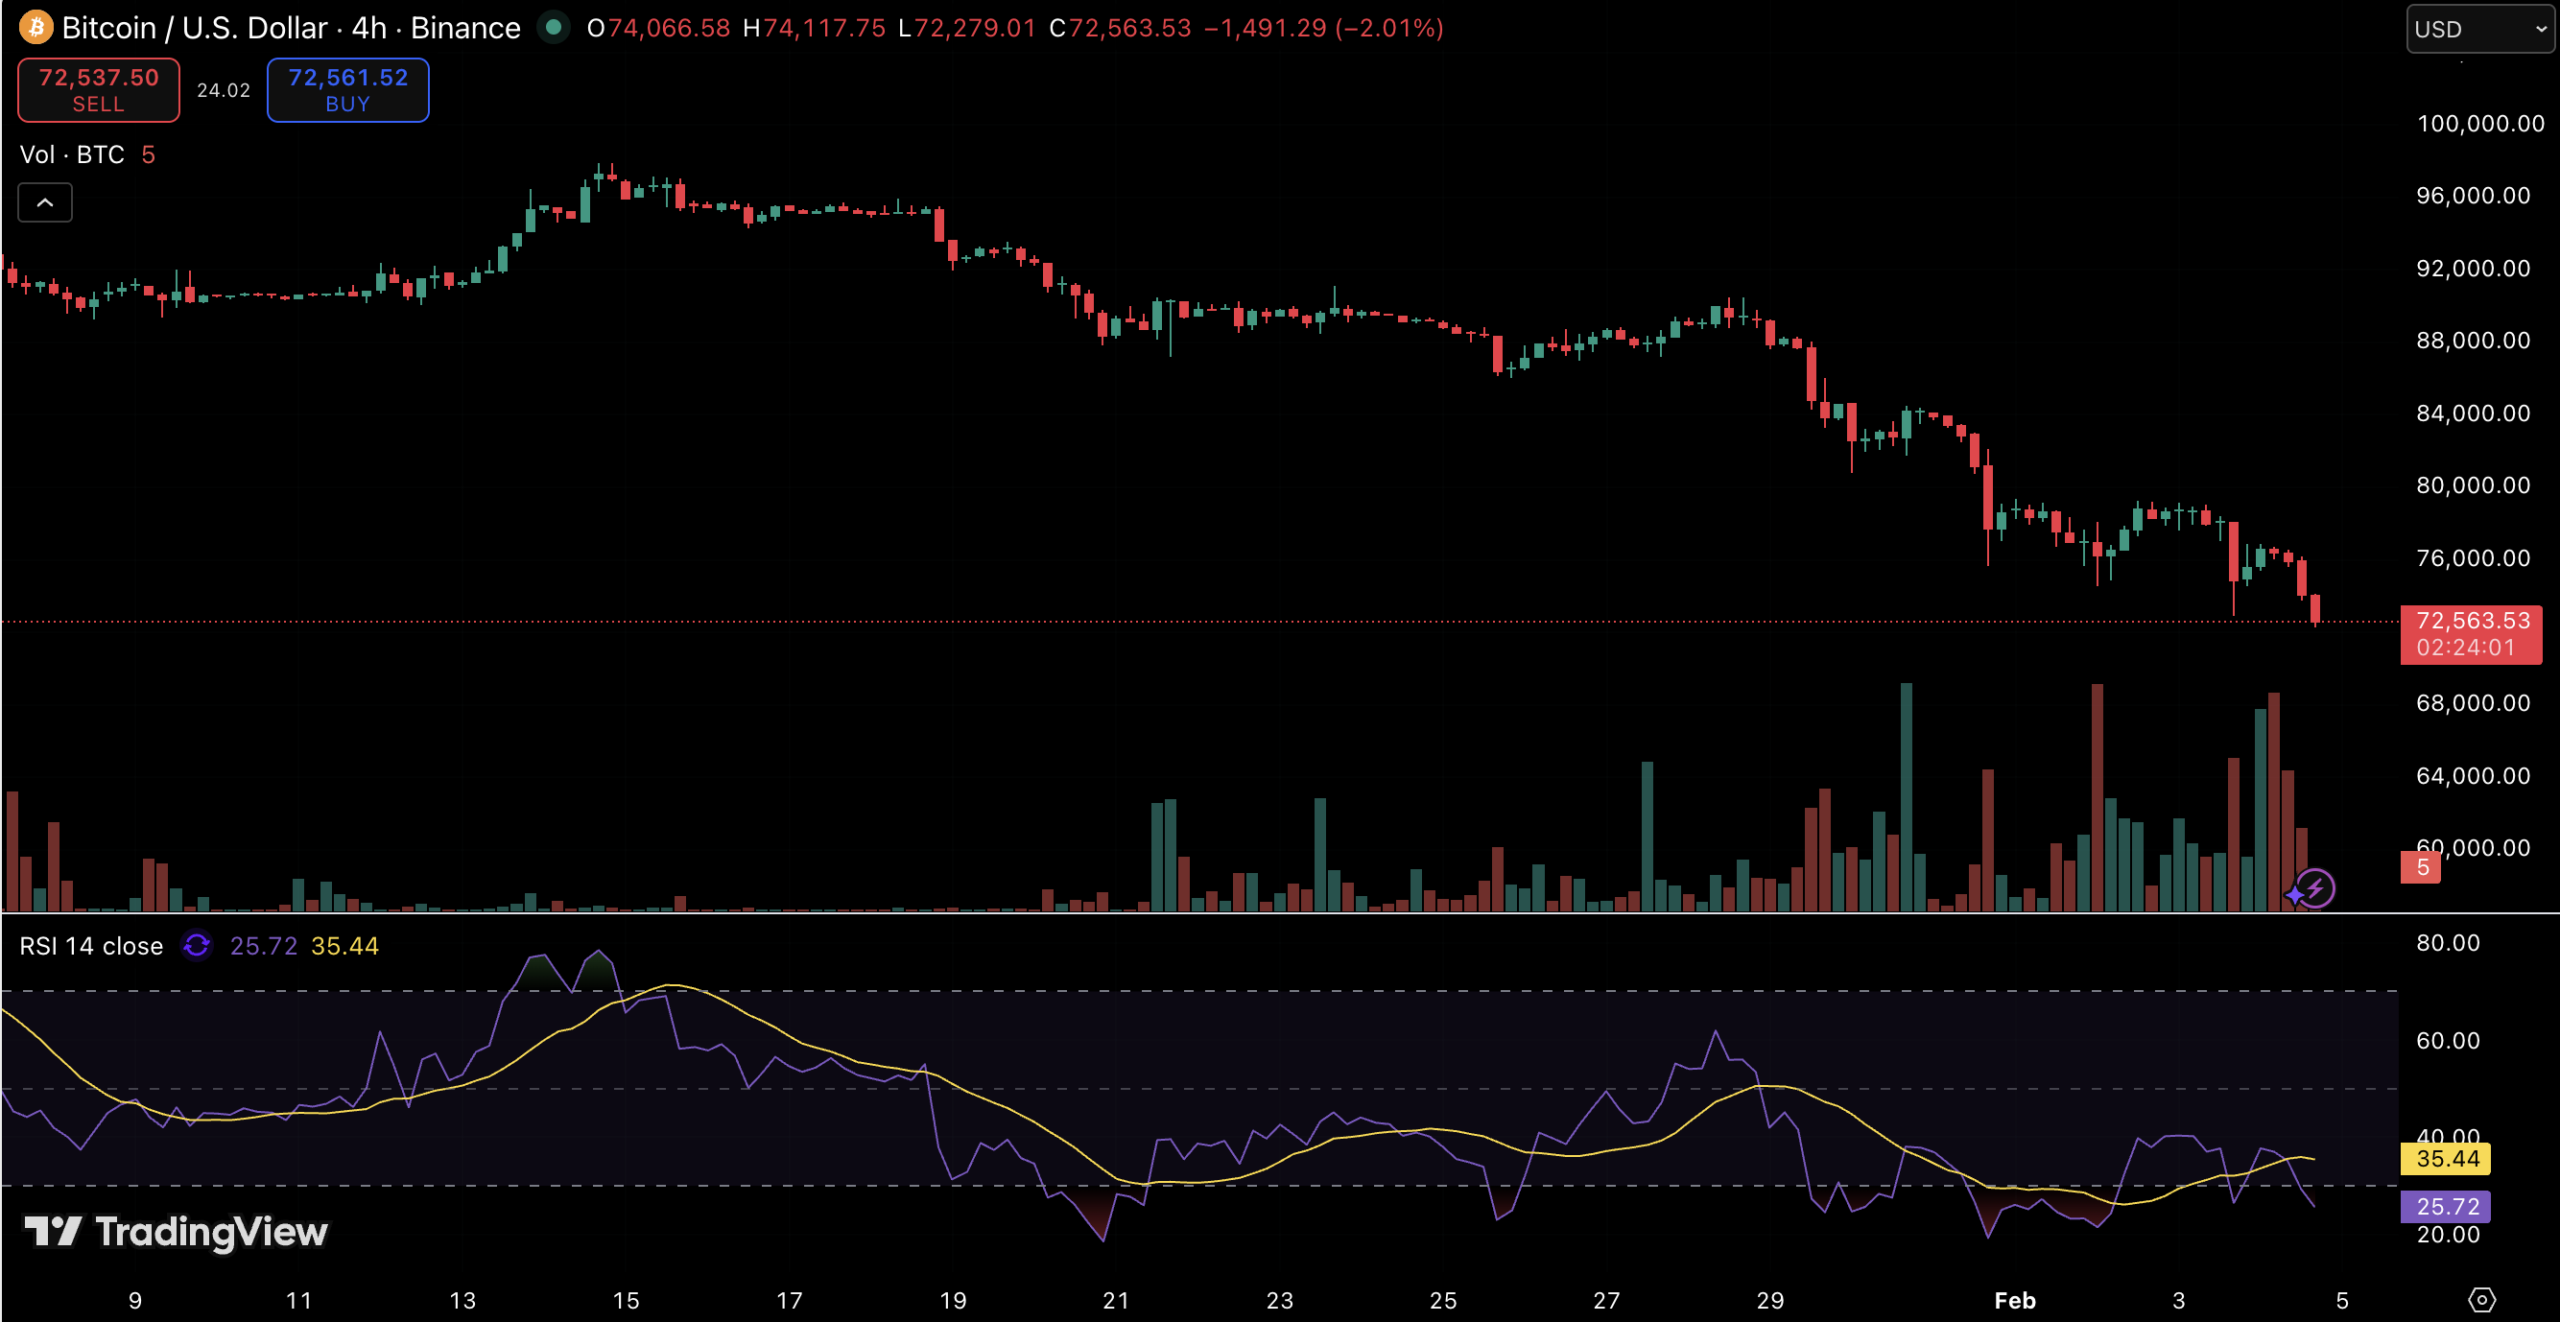2560x1322 pixels.
Task: Click the BUY button showing 72,561.52
Action: point(347,89)
